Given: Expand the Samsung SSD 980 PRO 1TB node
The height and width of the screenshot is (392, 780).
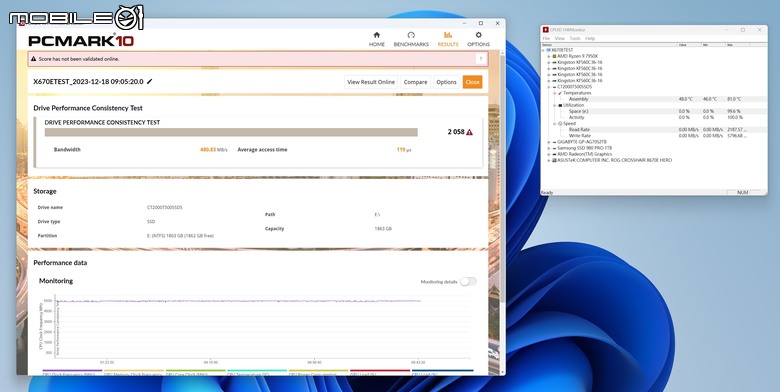Looking at the screenshot, I should point(549,148).
